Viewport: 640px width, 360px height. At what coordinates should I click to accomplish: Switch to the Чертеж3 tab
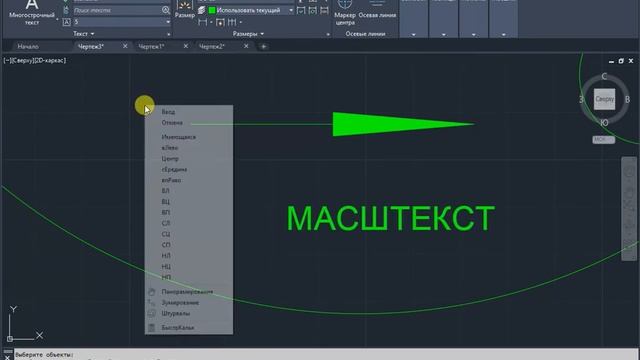pyautogui.click(x=91, y=47)
